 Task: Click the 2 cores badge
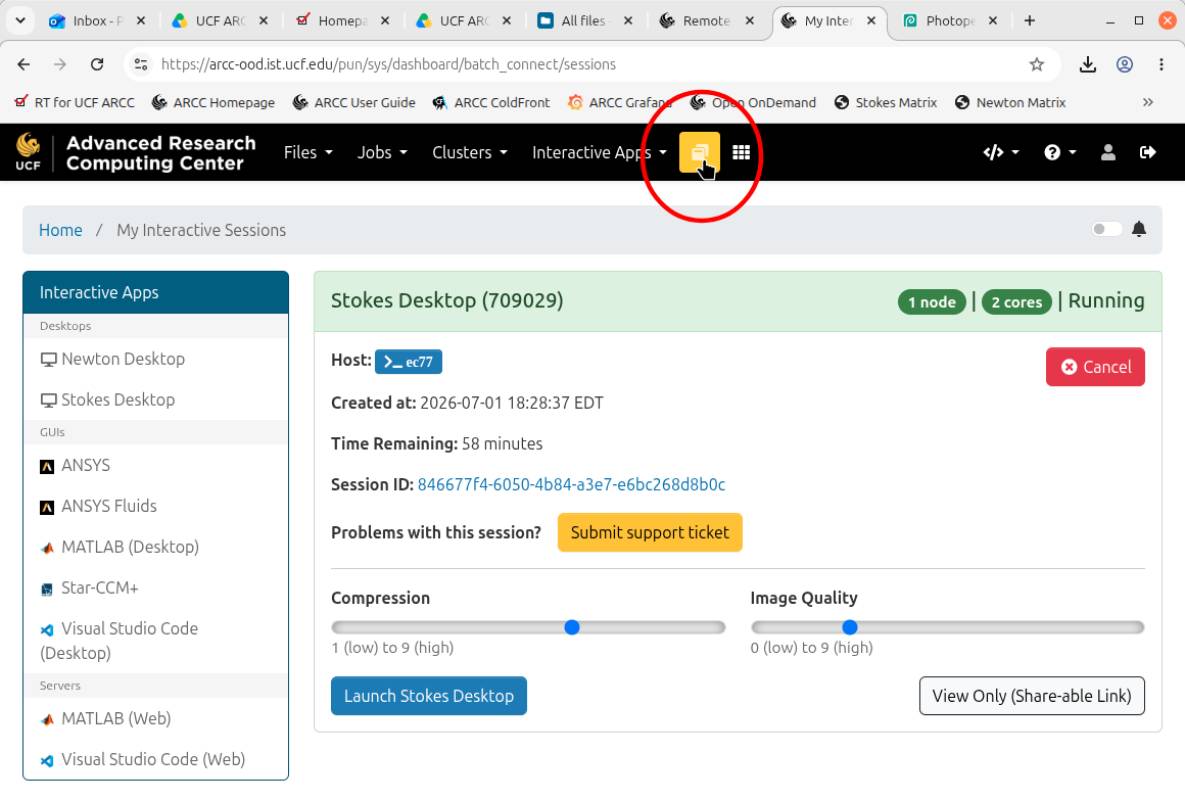tap(1016, 302)
